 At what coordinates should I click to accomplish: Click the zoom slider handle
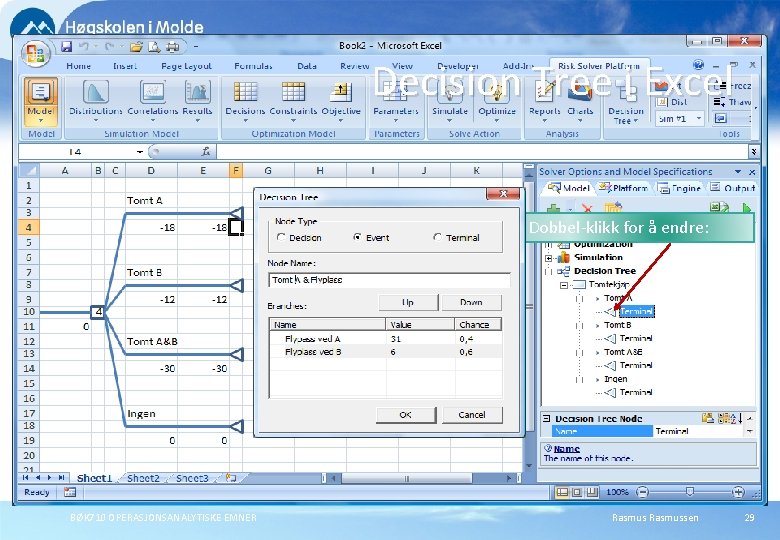[690, 492]
